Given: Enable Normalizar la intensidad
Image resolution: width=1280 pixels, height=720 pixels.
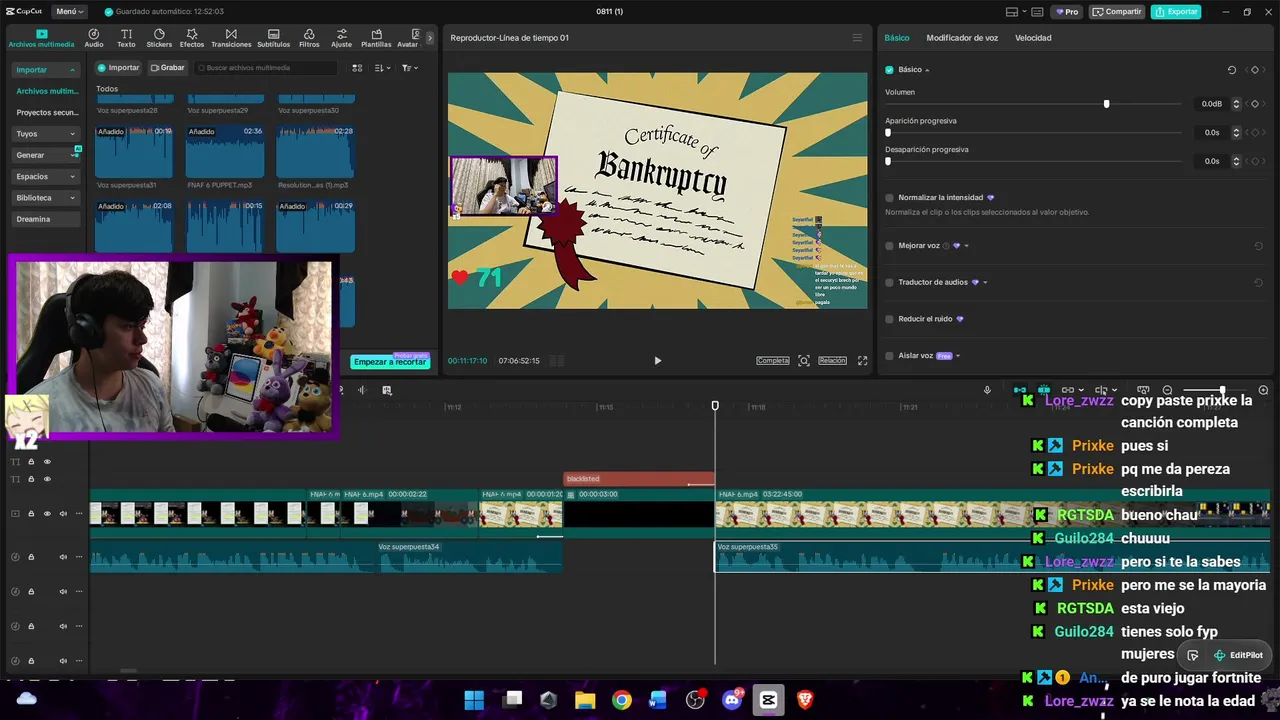Looking at the screenshot, I should click(889, 198).
